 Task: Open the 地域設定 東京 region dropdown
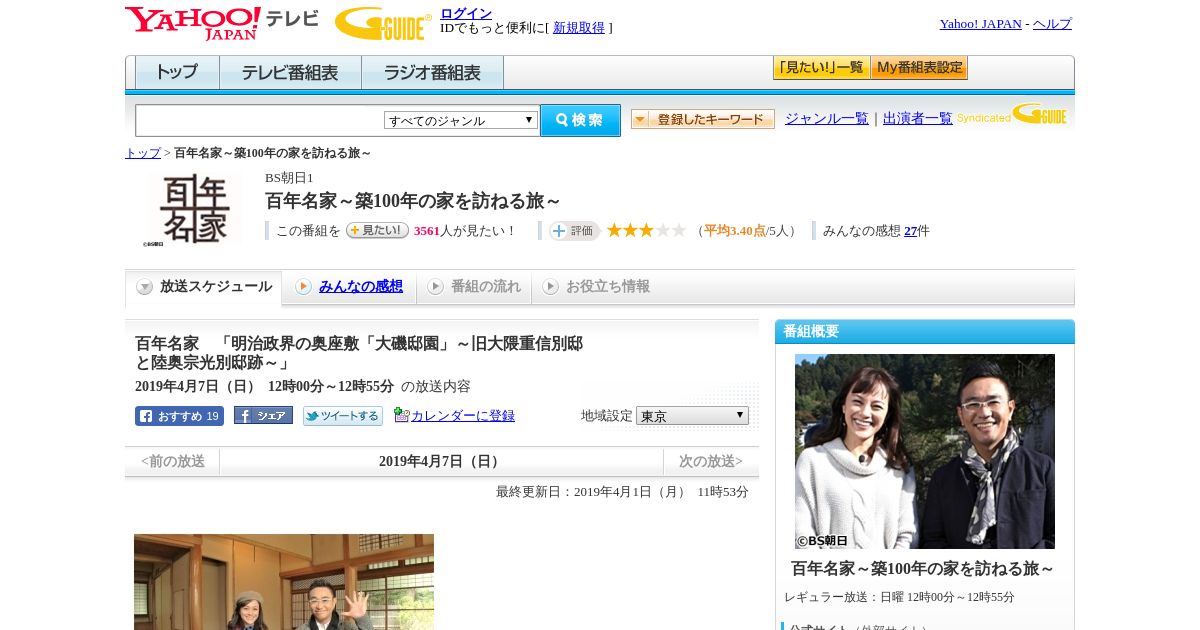(692, 415)
